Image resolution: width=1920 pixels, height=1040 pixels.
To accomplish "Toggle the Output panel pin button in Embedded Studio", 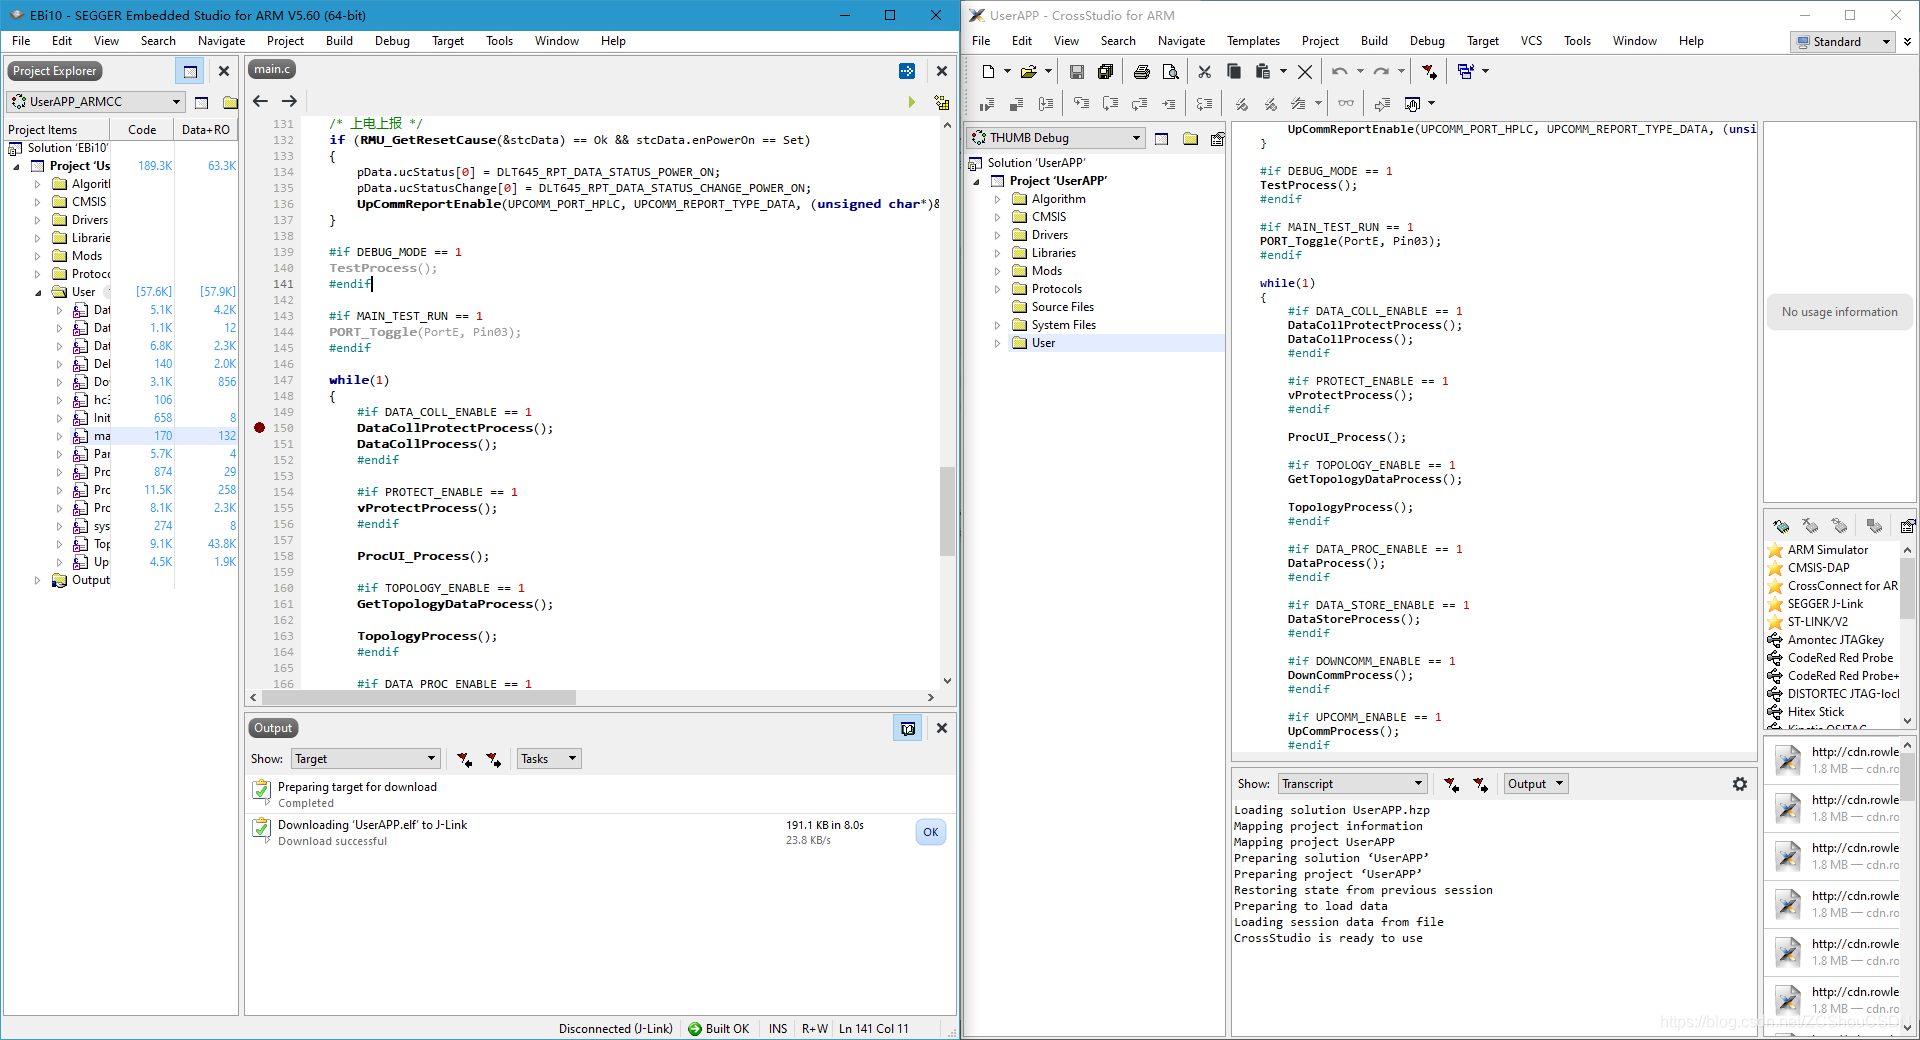I will click(x=907, y=728).
